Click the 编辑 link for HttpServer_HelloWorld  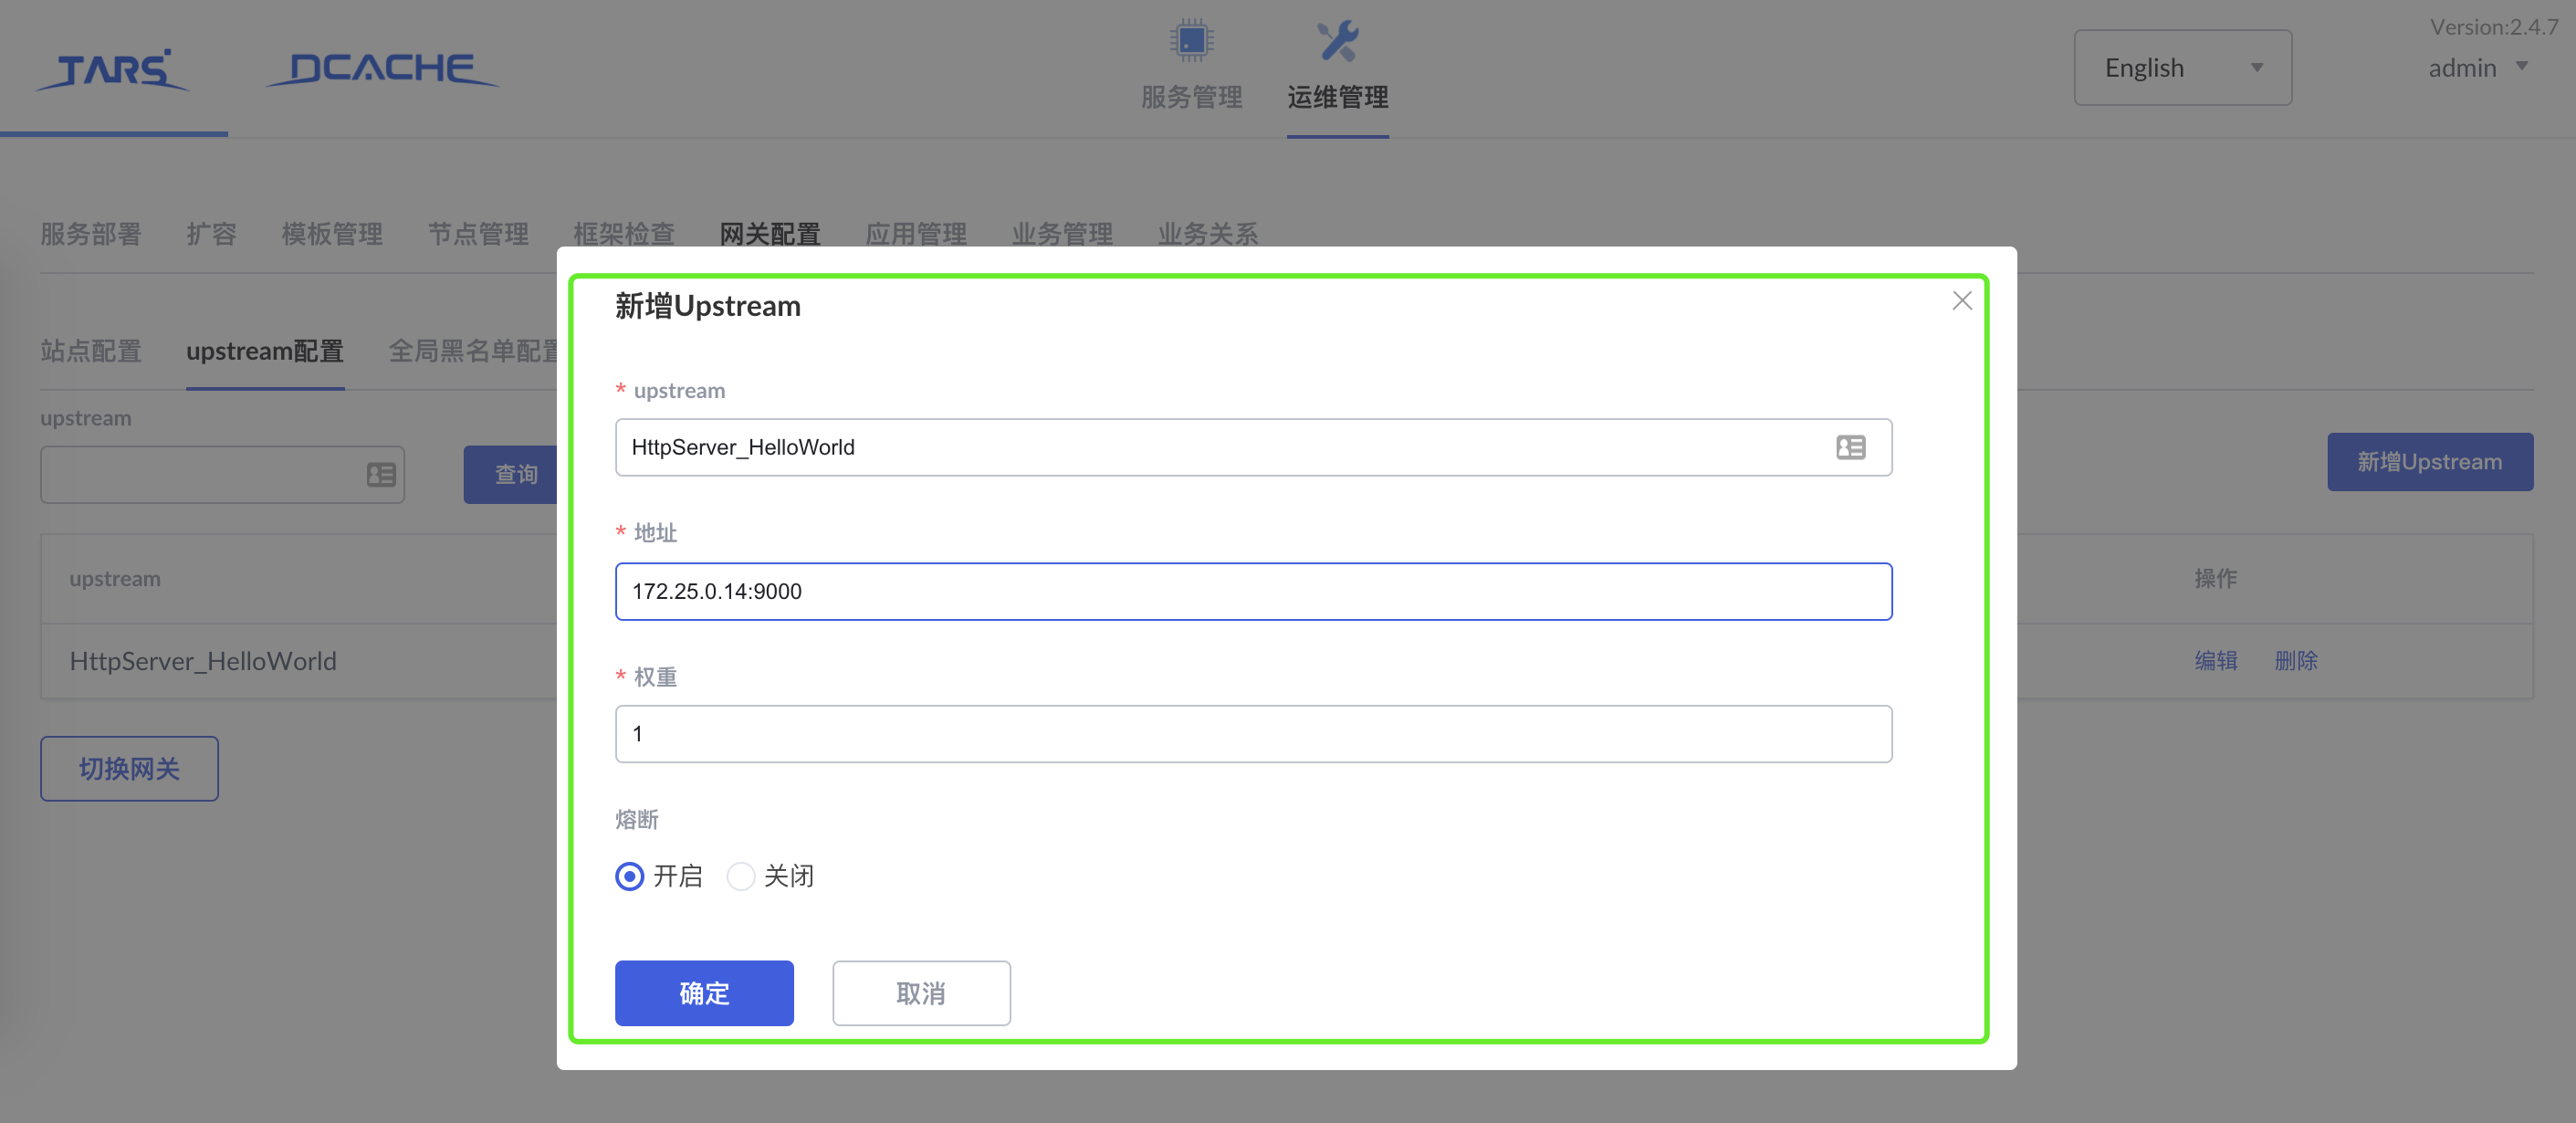(2216, 660)
